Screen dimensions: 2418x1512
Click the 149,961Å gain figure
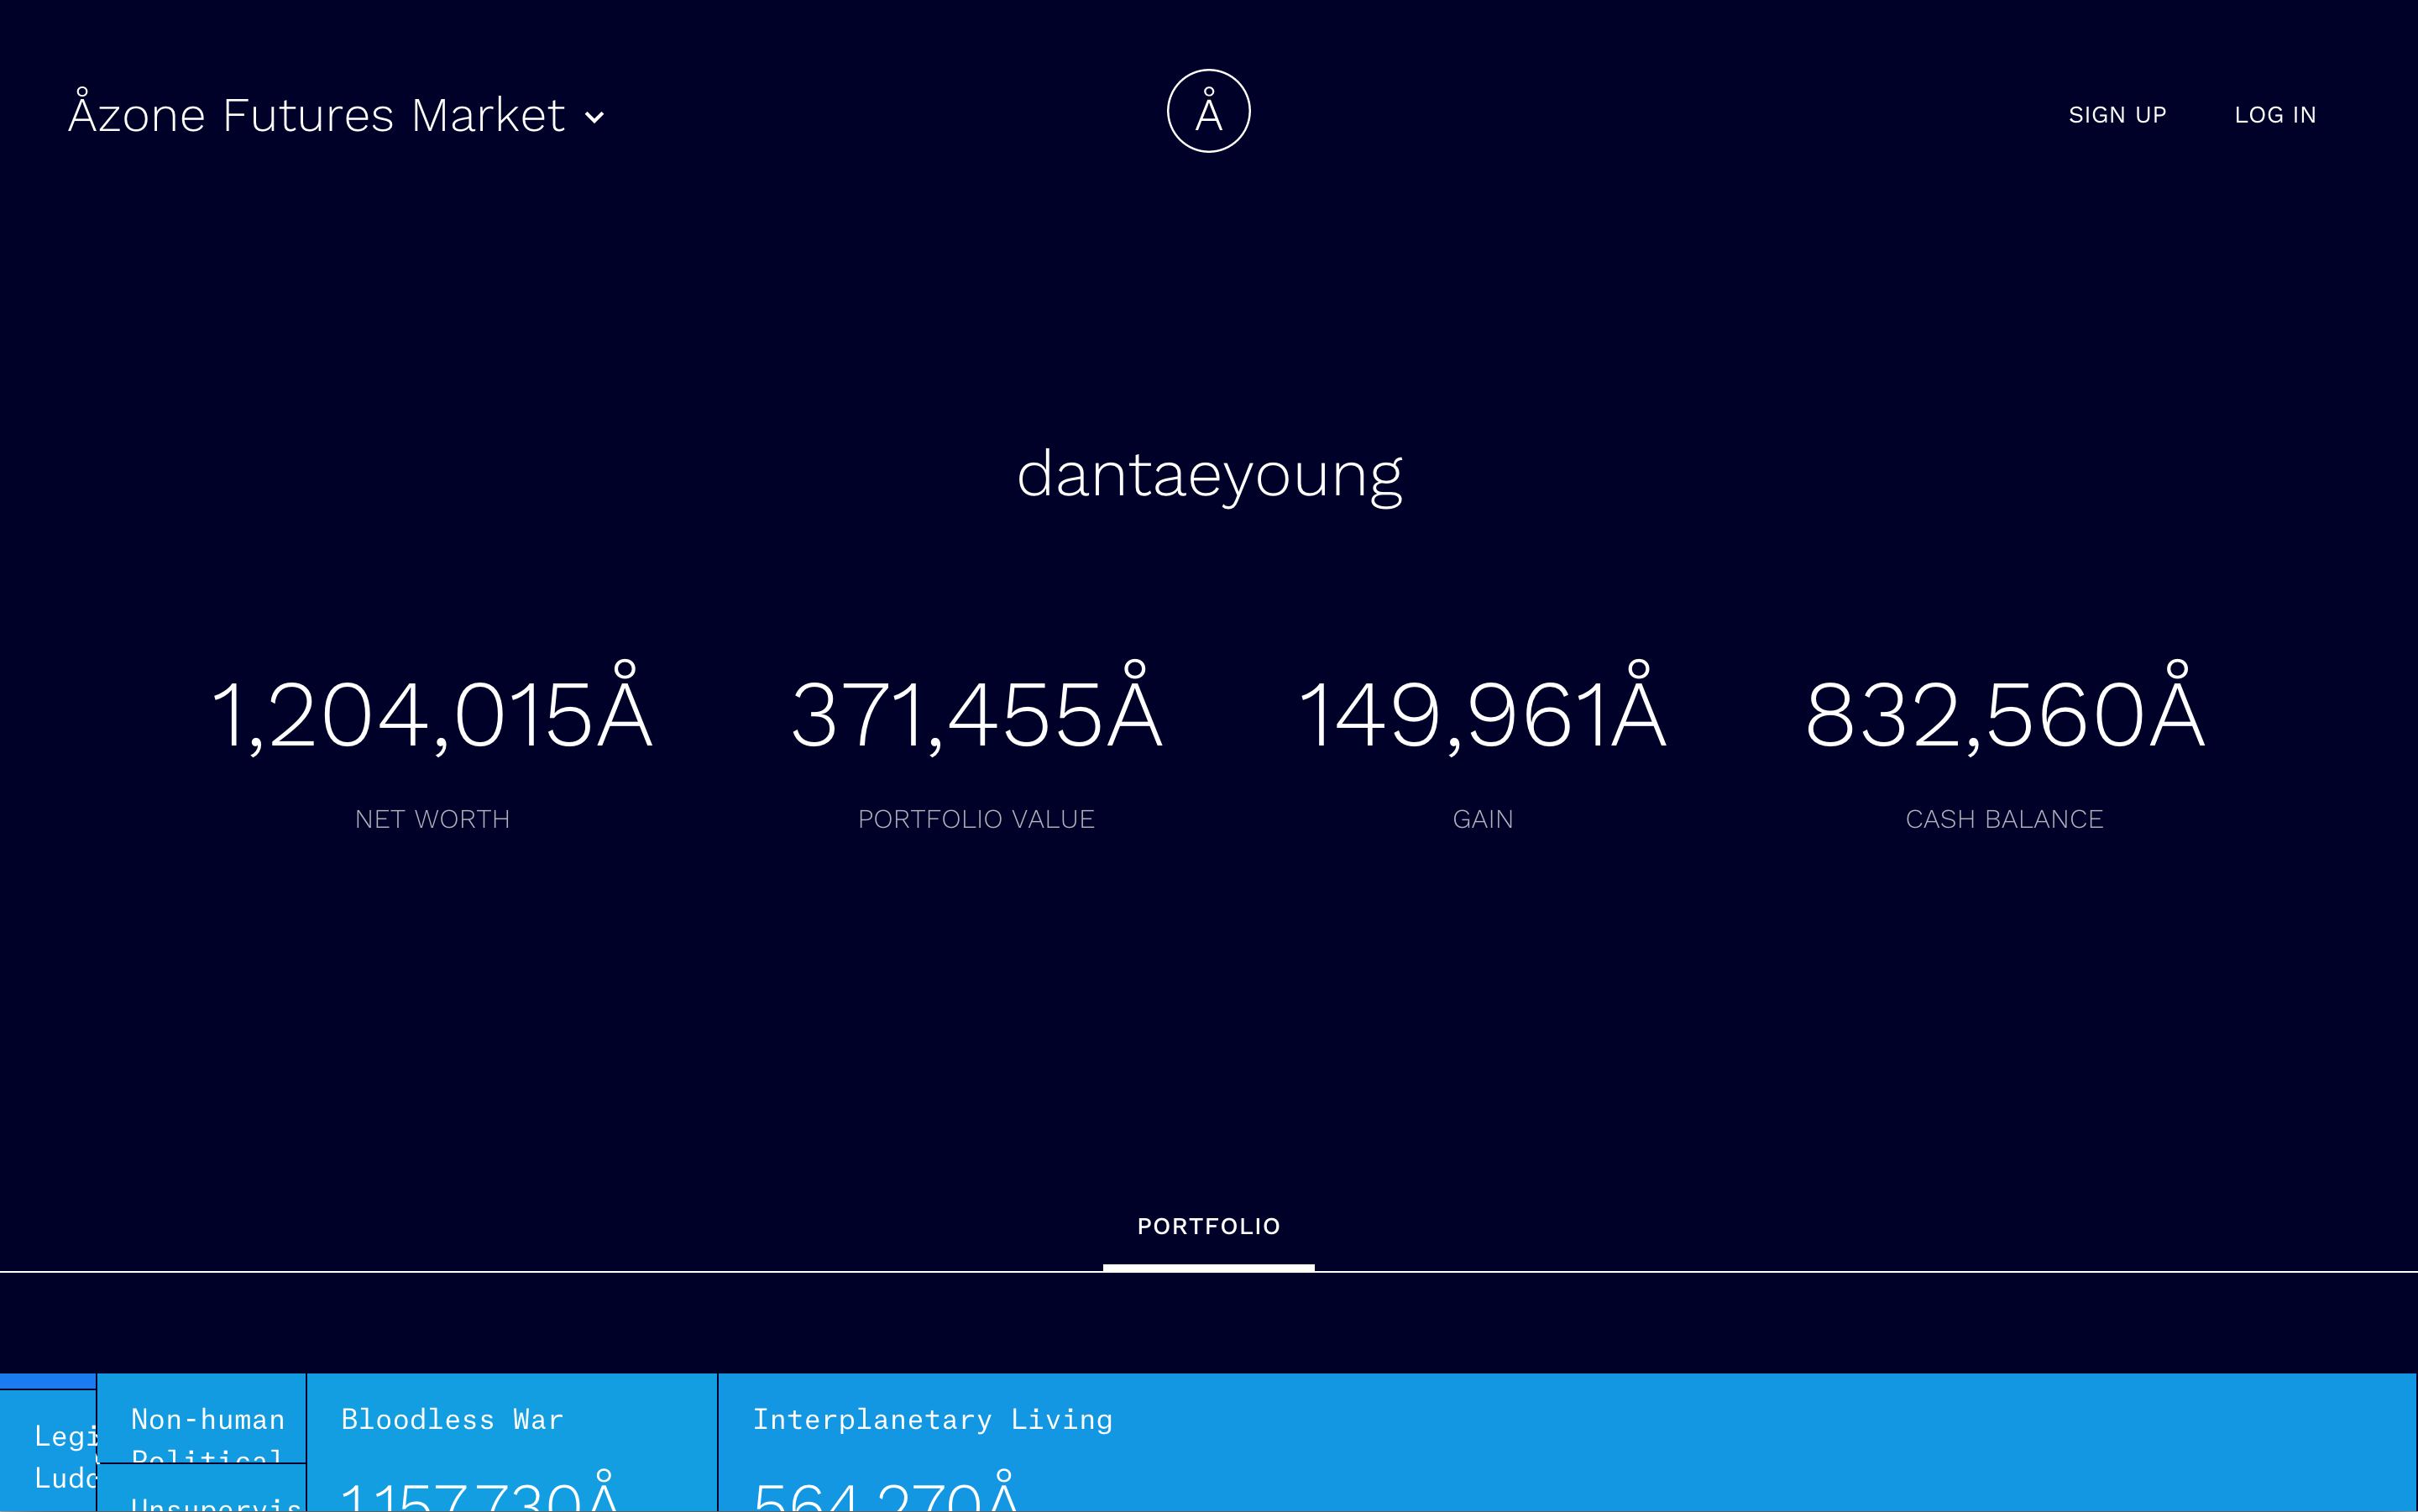point(1482,712)
